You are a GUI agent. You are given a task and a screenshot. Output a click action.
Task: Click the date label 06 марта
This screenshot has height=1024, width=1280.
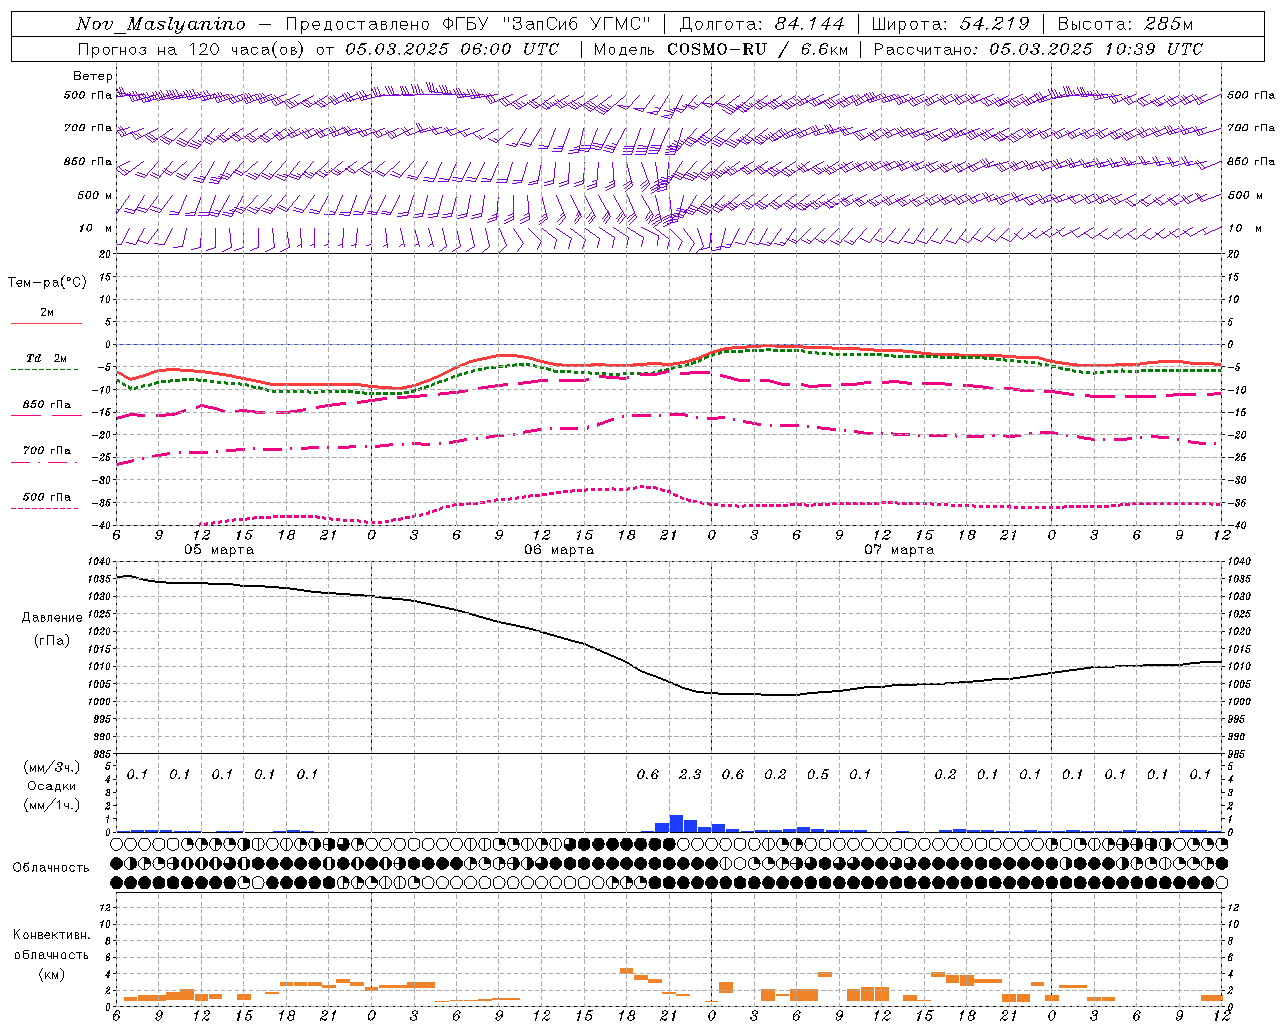559,550
